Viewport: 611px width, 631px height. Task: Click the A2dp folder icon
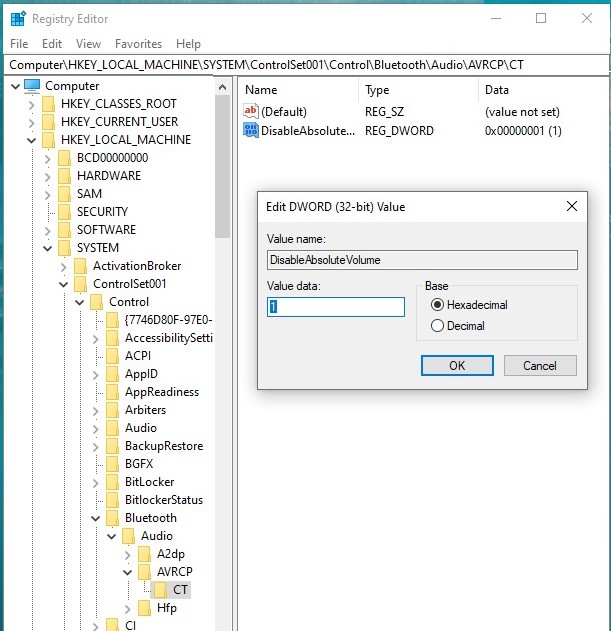[144, 554]
